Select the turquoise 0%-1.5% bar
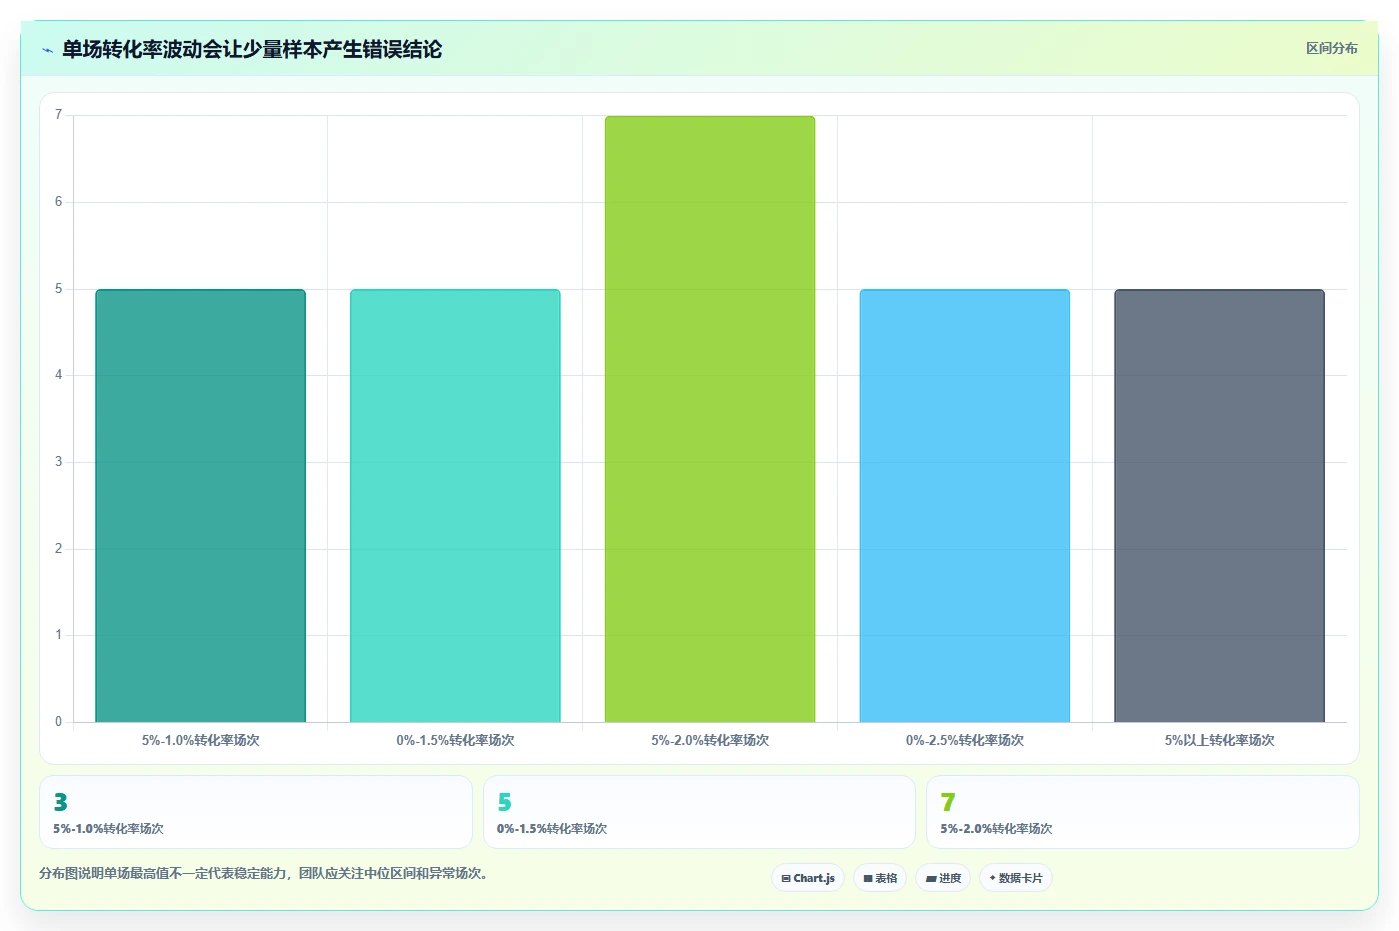 [x=455, y=506]
